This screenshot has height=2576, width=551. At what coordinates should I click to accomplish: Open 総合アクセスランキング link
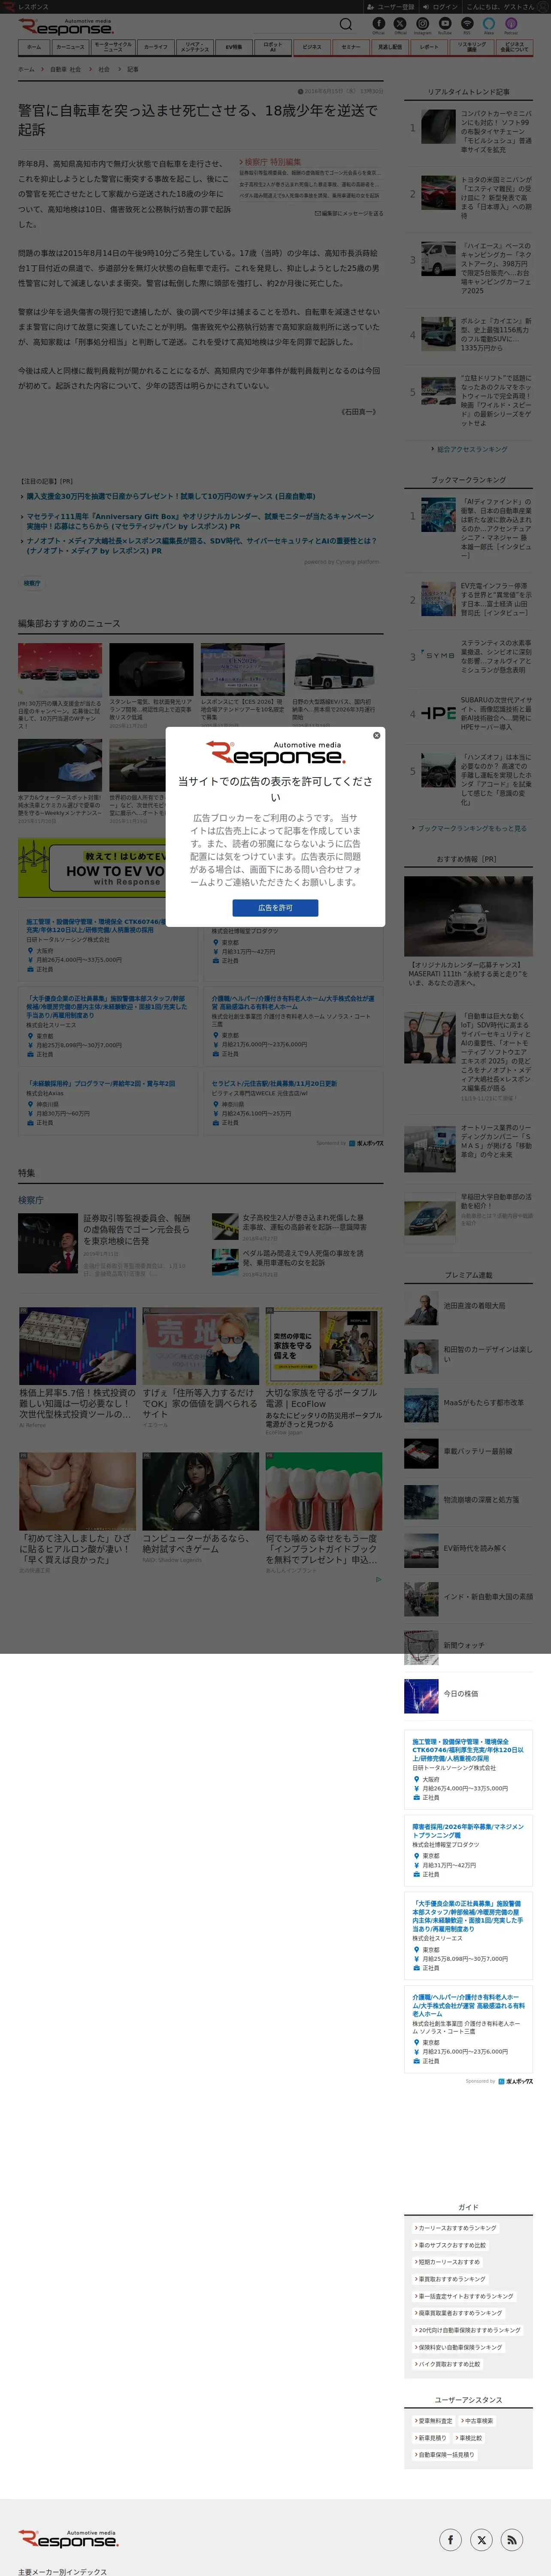[x=471, y=449]
